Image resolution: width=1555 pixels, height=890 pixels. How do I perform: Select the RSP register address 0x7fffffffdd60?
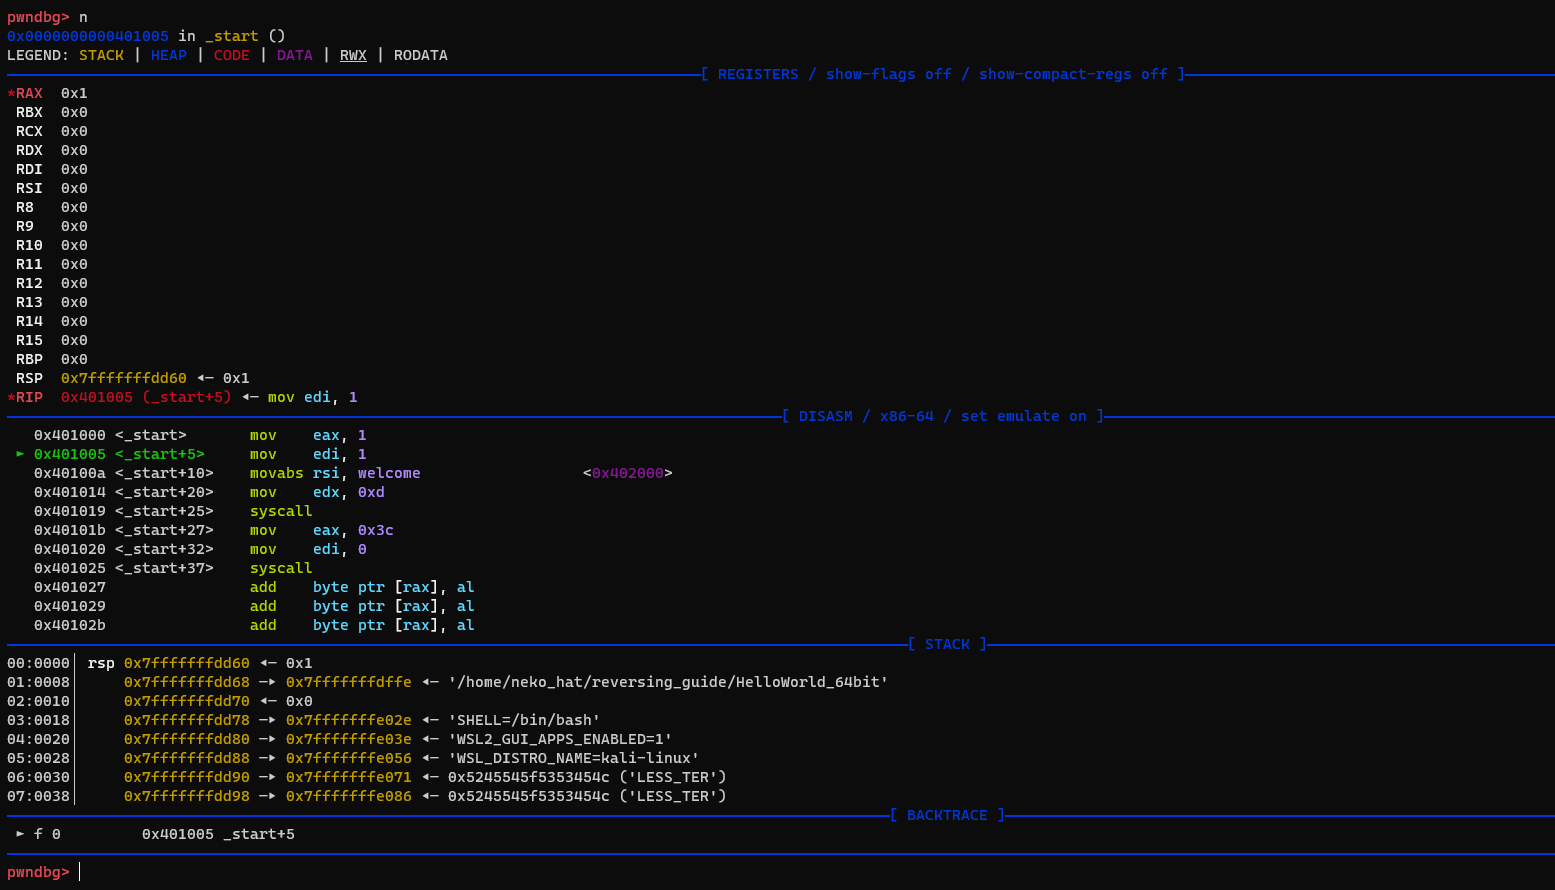point(124,378)
